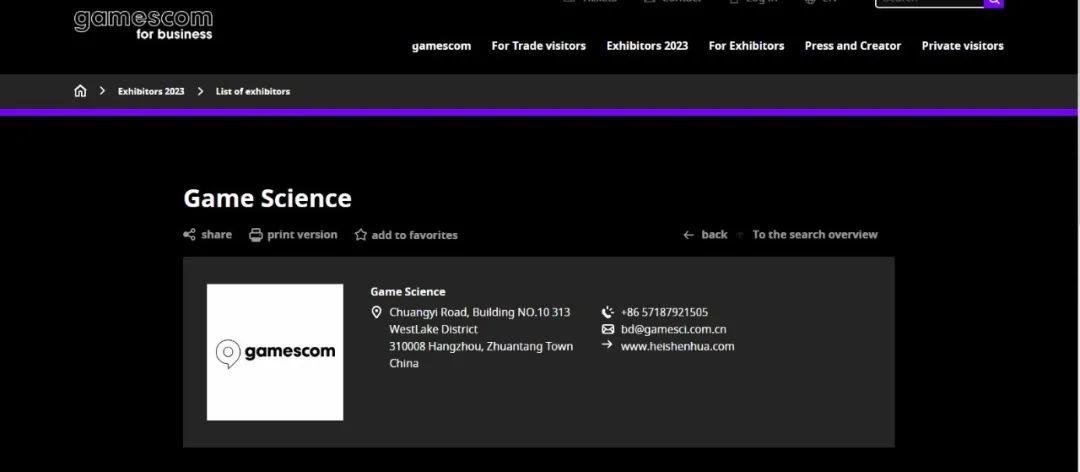Click the gamescom exhibitor logo thumbnail
This screenshot has width=1080, height=472.
(275, 352)
